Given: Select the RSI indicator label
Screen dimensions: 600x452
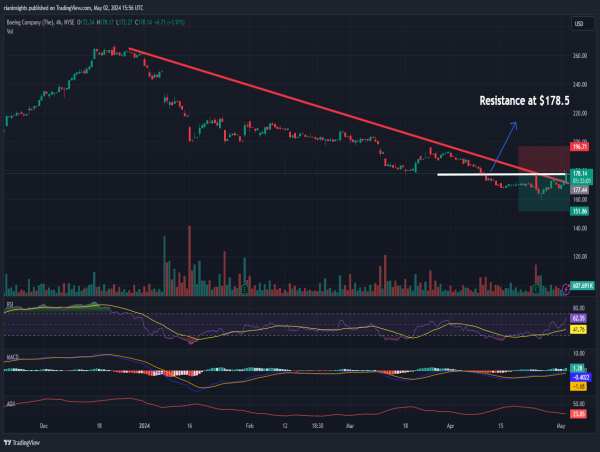Looking at the screenshot, I should click(10, 305).
